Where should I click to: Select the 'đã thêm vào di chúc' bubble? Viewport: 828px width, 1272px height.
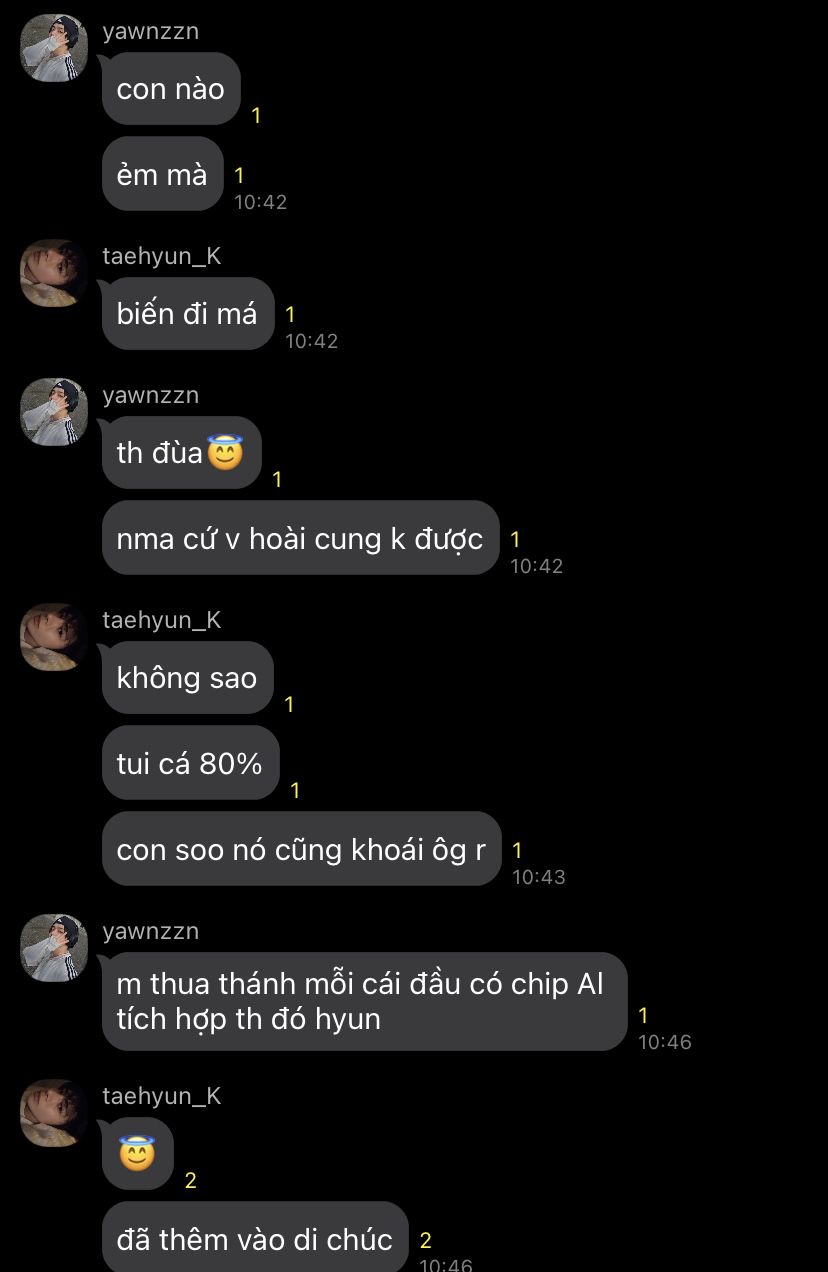(255, 1238)
